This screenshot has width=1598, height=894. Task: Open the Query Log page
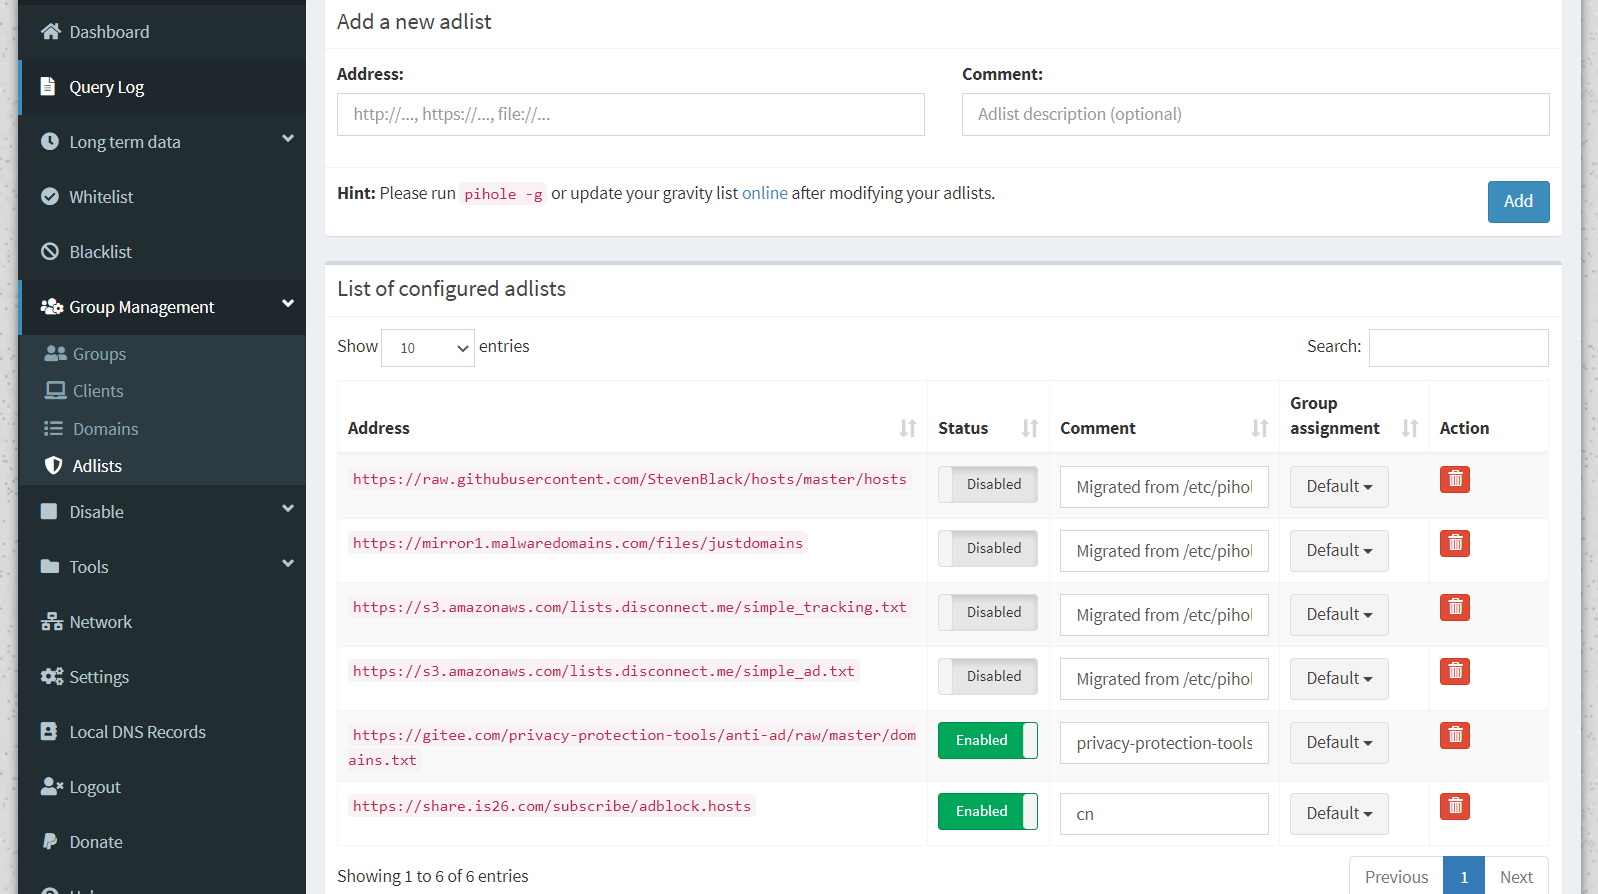(x=106, y=87)
